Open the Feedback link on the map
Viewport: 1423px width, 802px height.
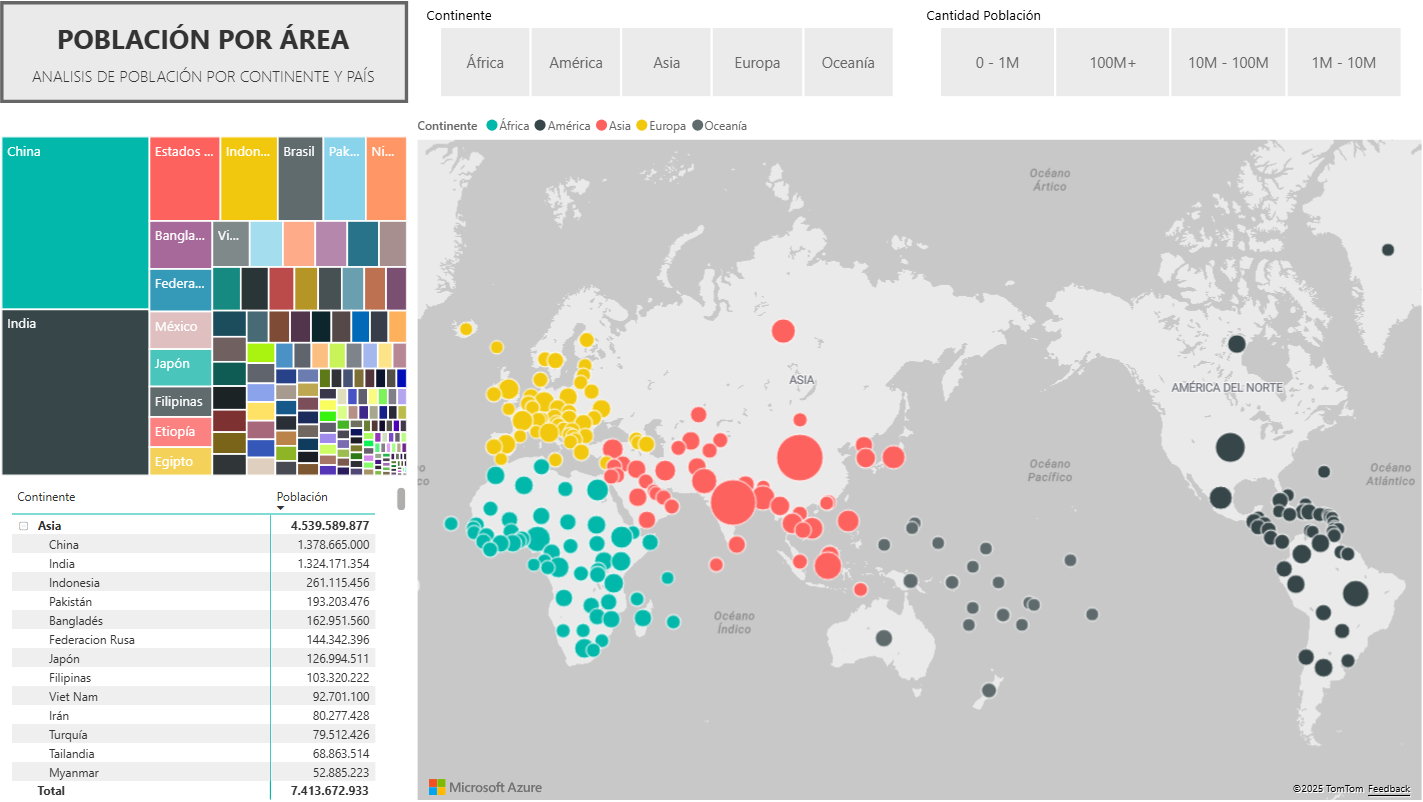pyautogui.click(x=1388, y=789)
